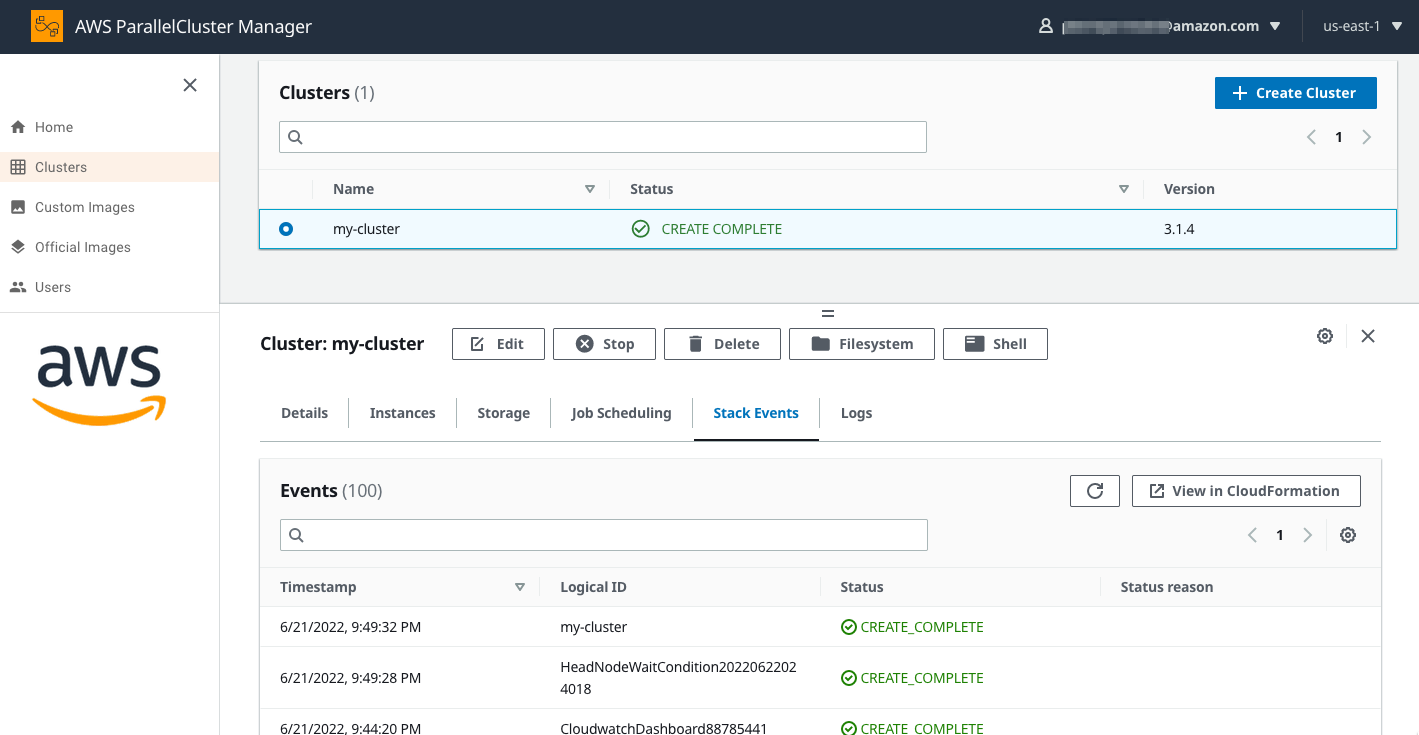Image resolution: width=1419 pixels, height=735 pixels.
Task: Open the Details tab
Action: 305,413
